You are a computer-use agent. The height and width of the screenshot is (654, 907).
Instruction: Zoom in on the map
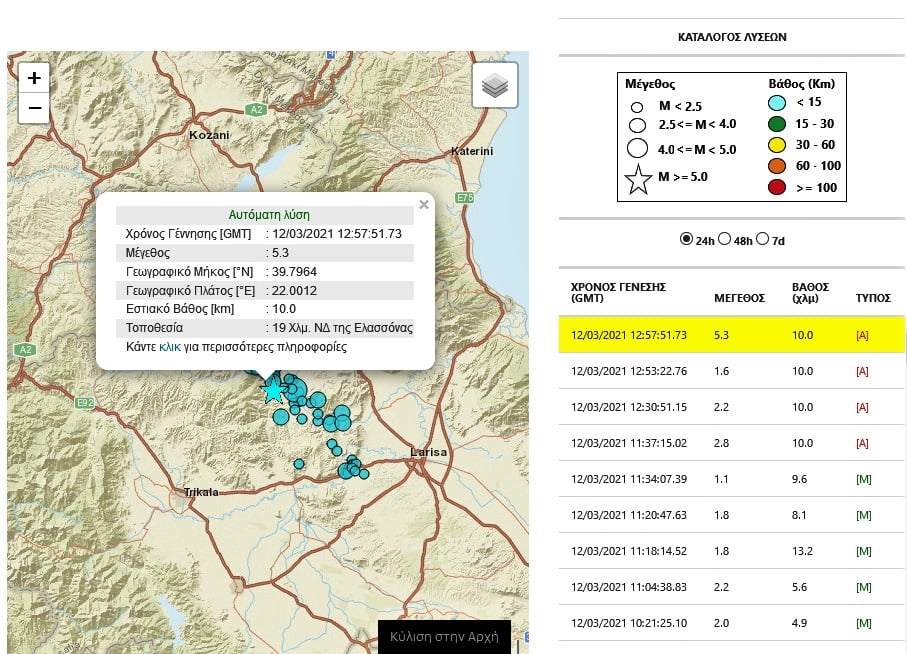point(34,78)
